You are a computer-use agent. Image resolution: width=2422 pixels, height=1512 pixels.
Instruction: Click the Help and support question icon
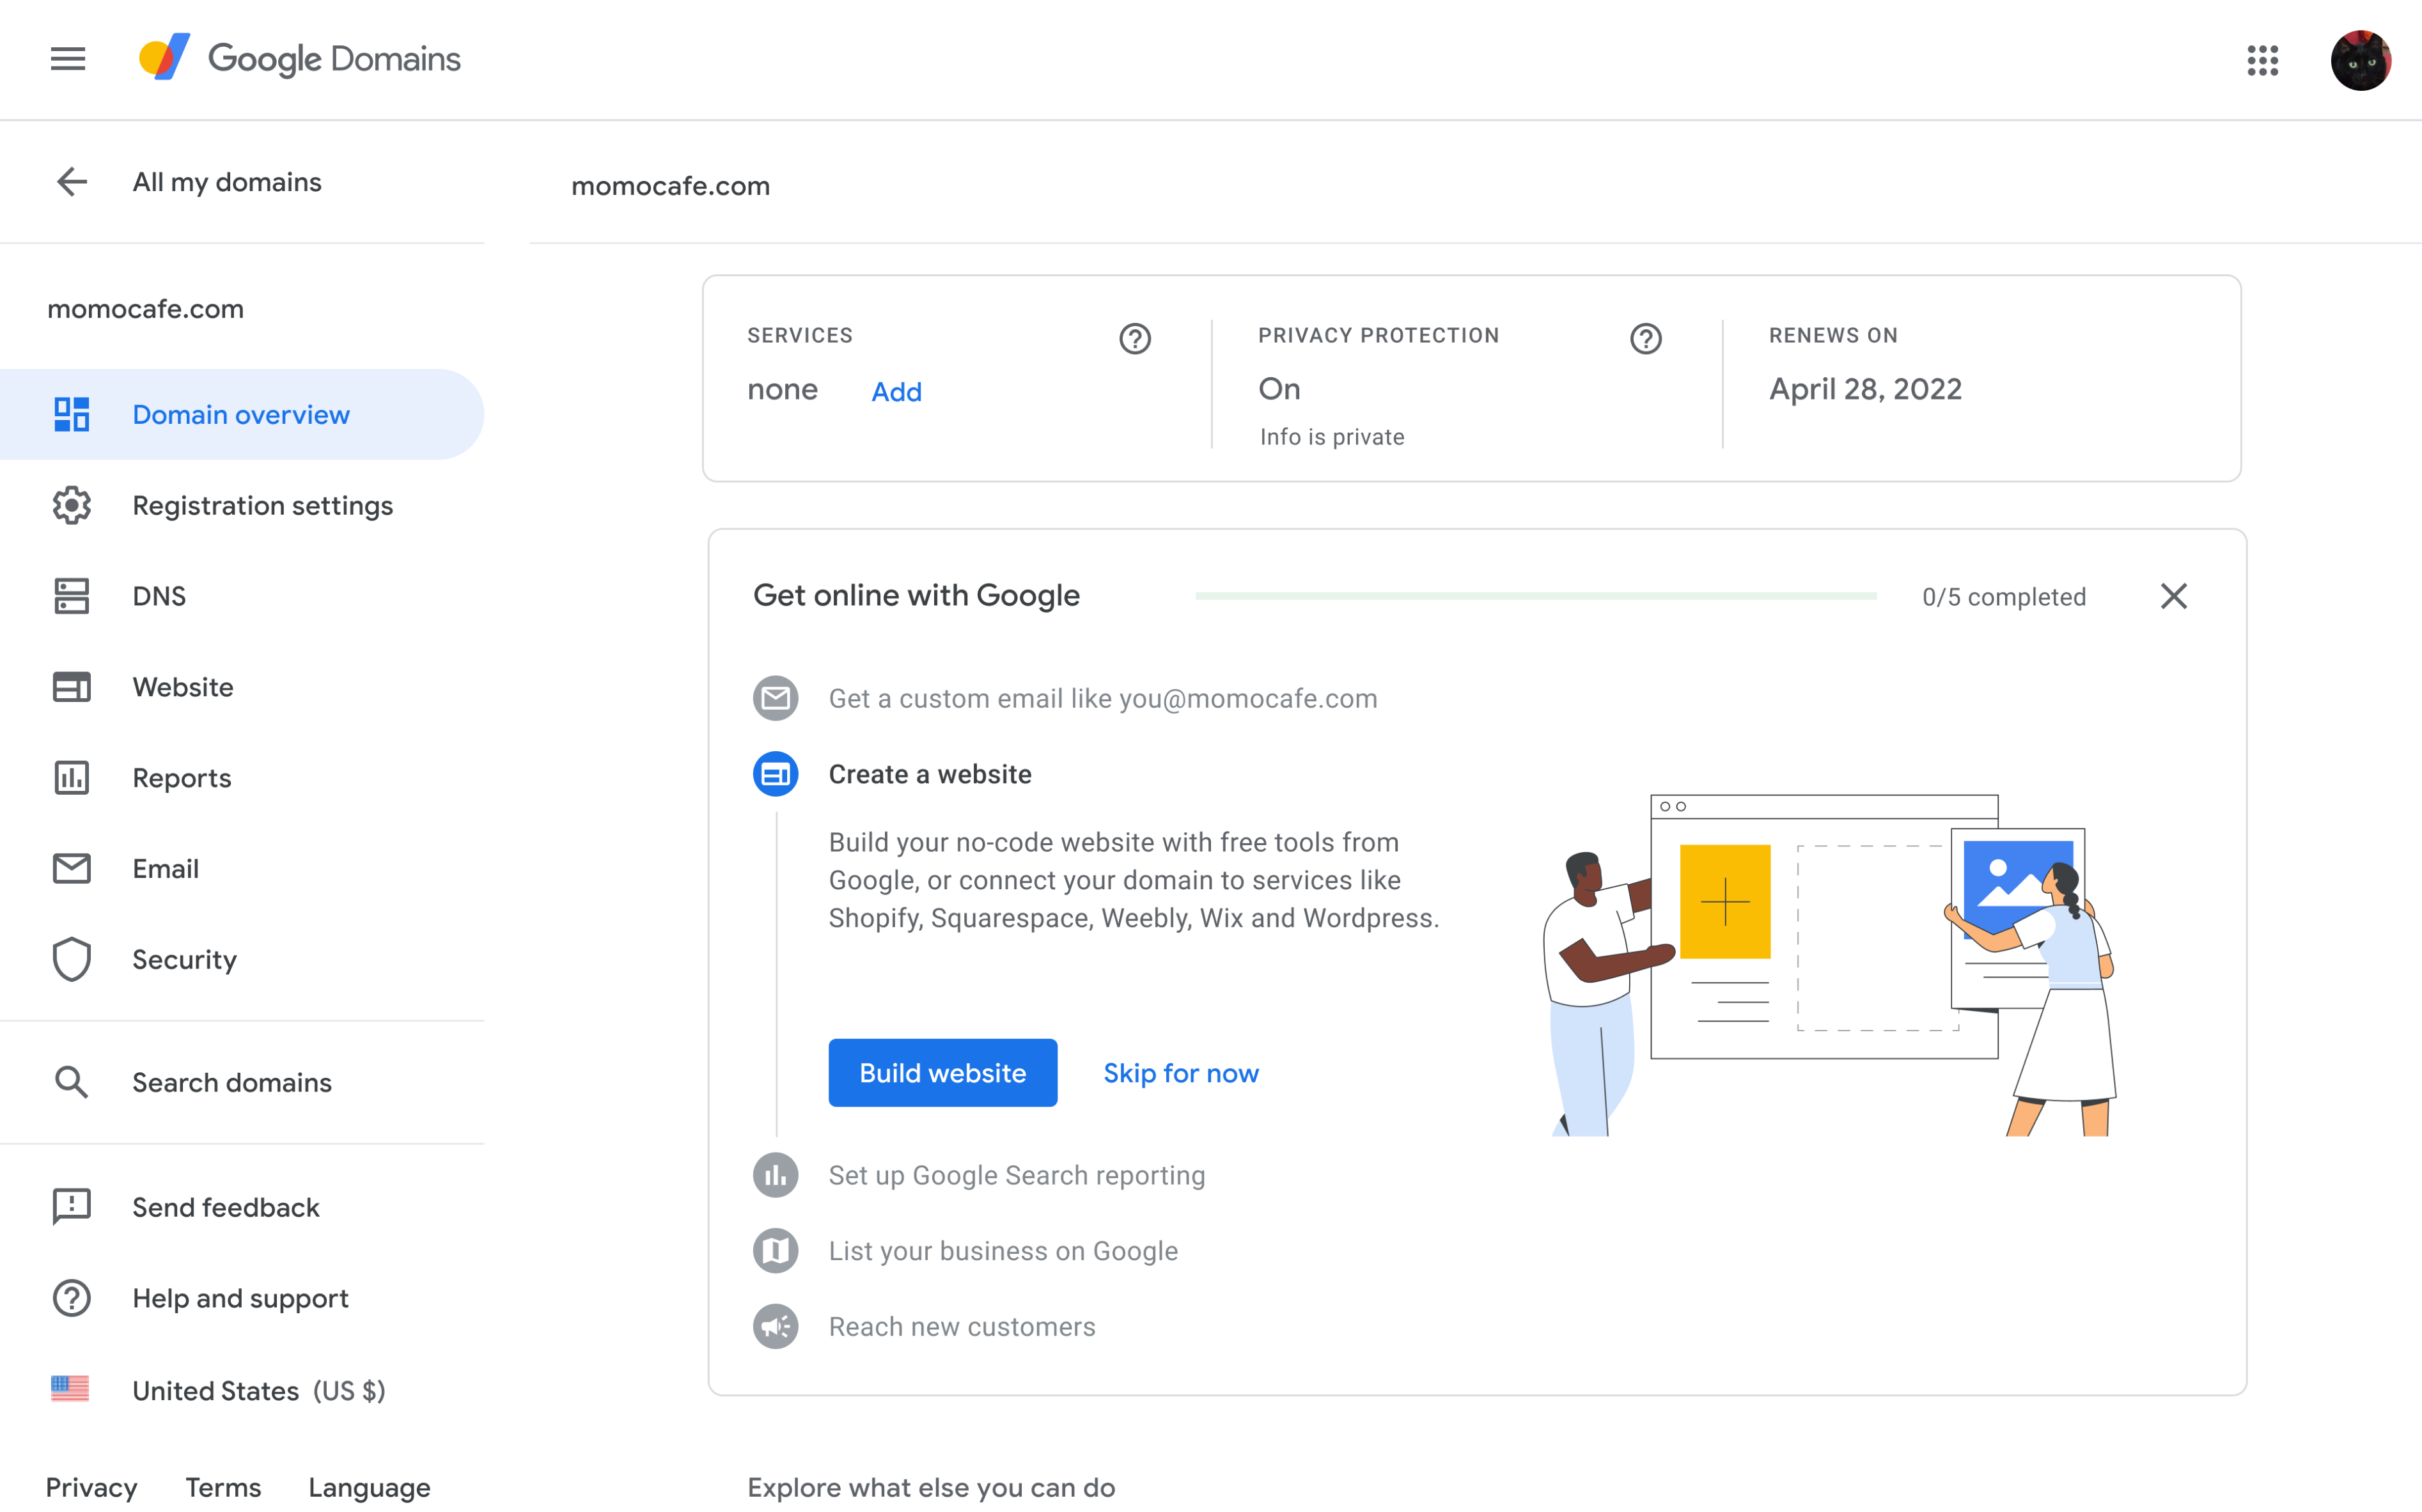click(72, 1298)
